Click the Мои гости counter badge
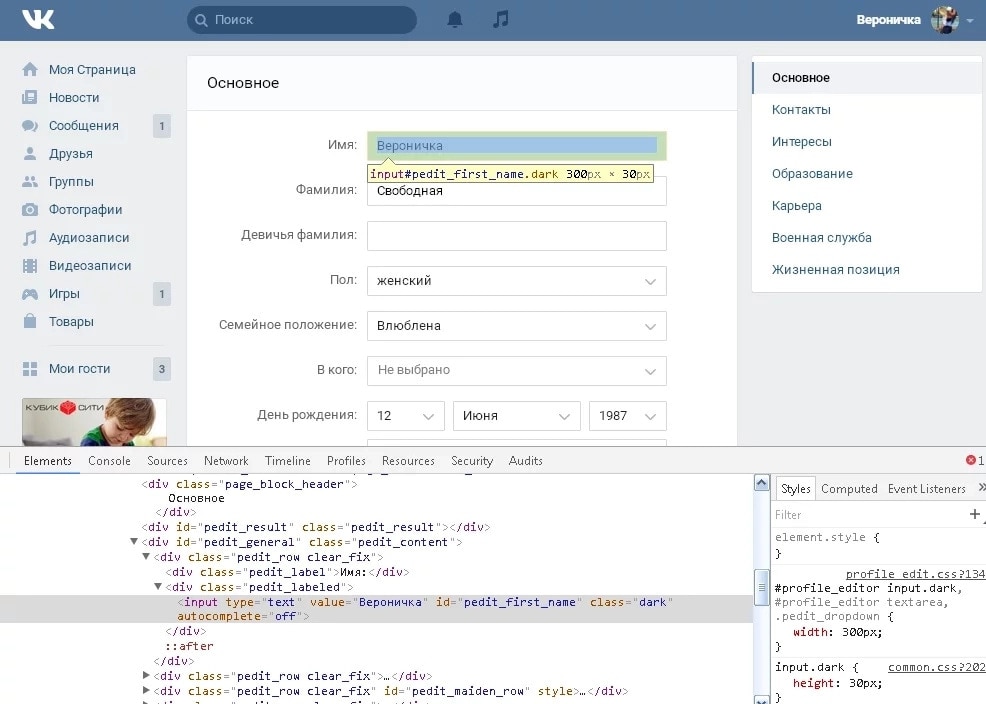The height and width of the screenshot is (704, 986). coord(162,369)
